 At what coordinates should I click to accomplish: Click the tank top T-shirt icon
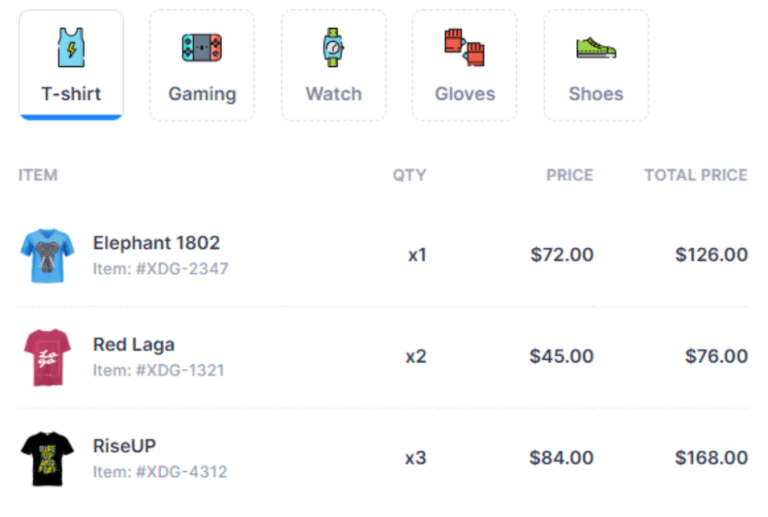coord(71,46)
